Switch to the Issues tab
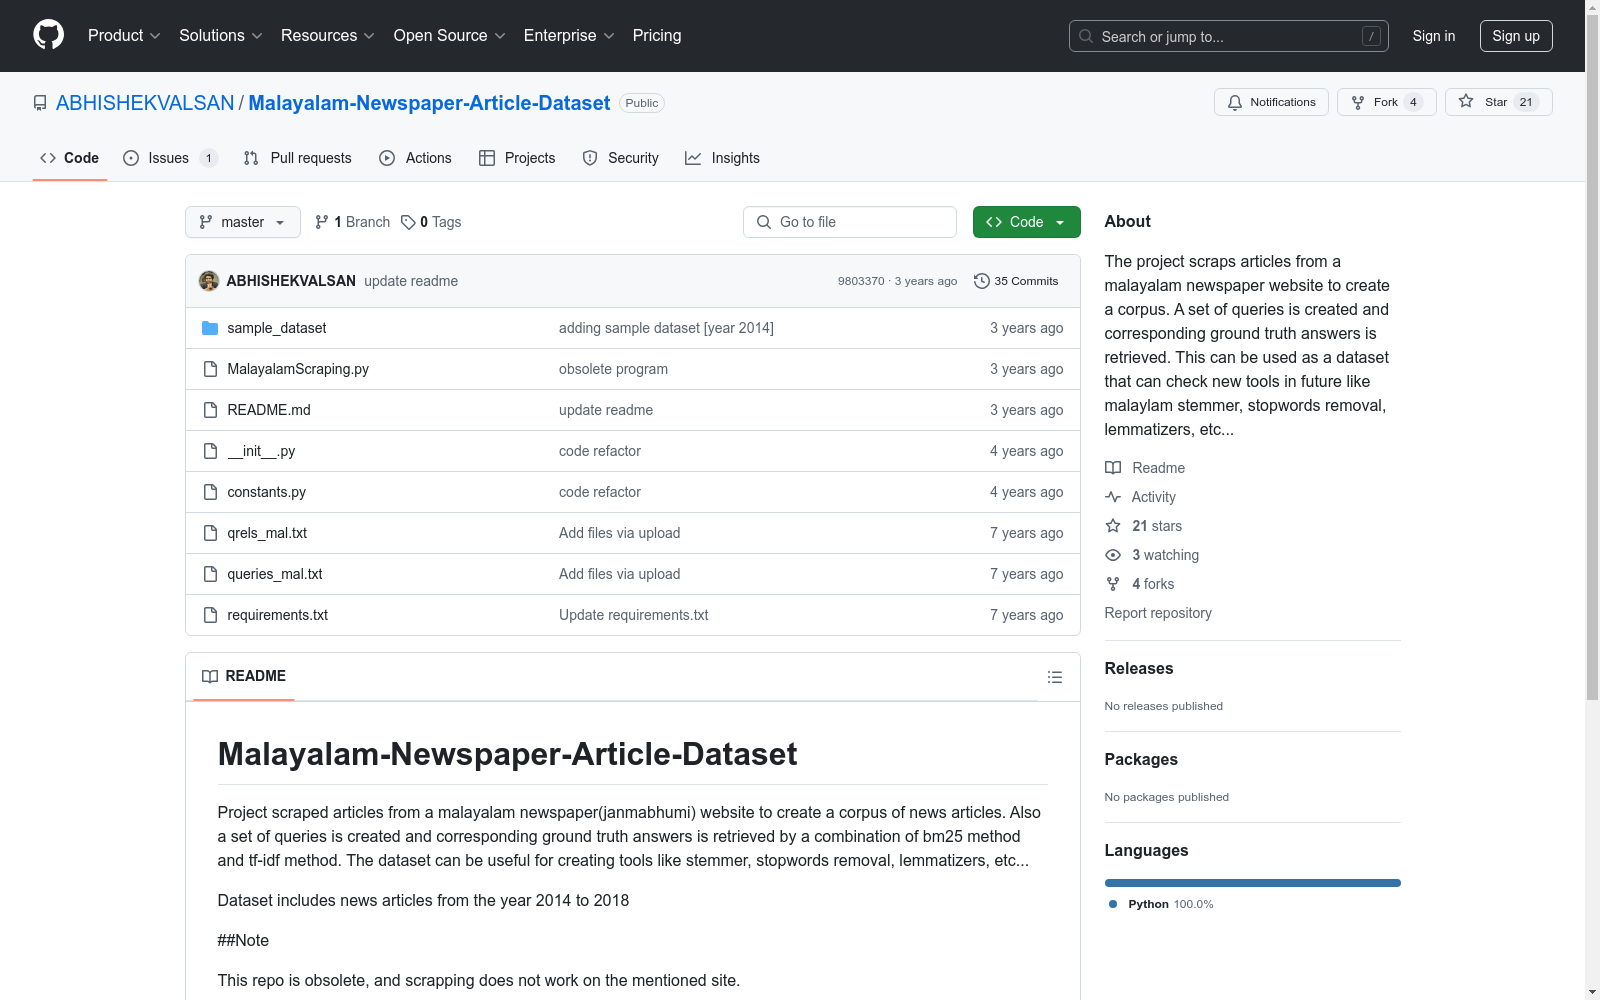1600x1000 pixels. (x=171, y=158)
